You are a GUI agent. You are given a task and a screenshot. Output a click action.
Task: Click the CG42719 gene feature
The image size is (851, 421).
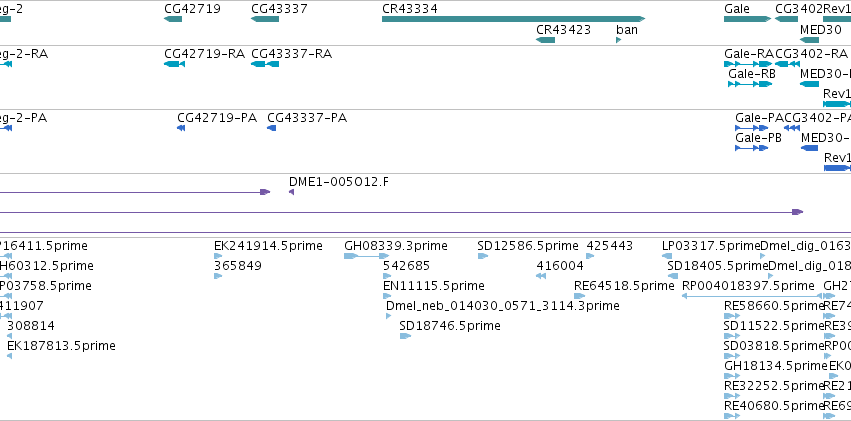pos(173,19)
